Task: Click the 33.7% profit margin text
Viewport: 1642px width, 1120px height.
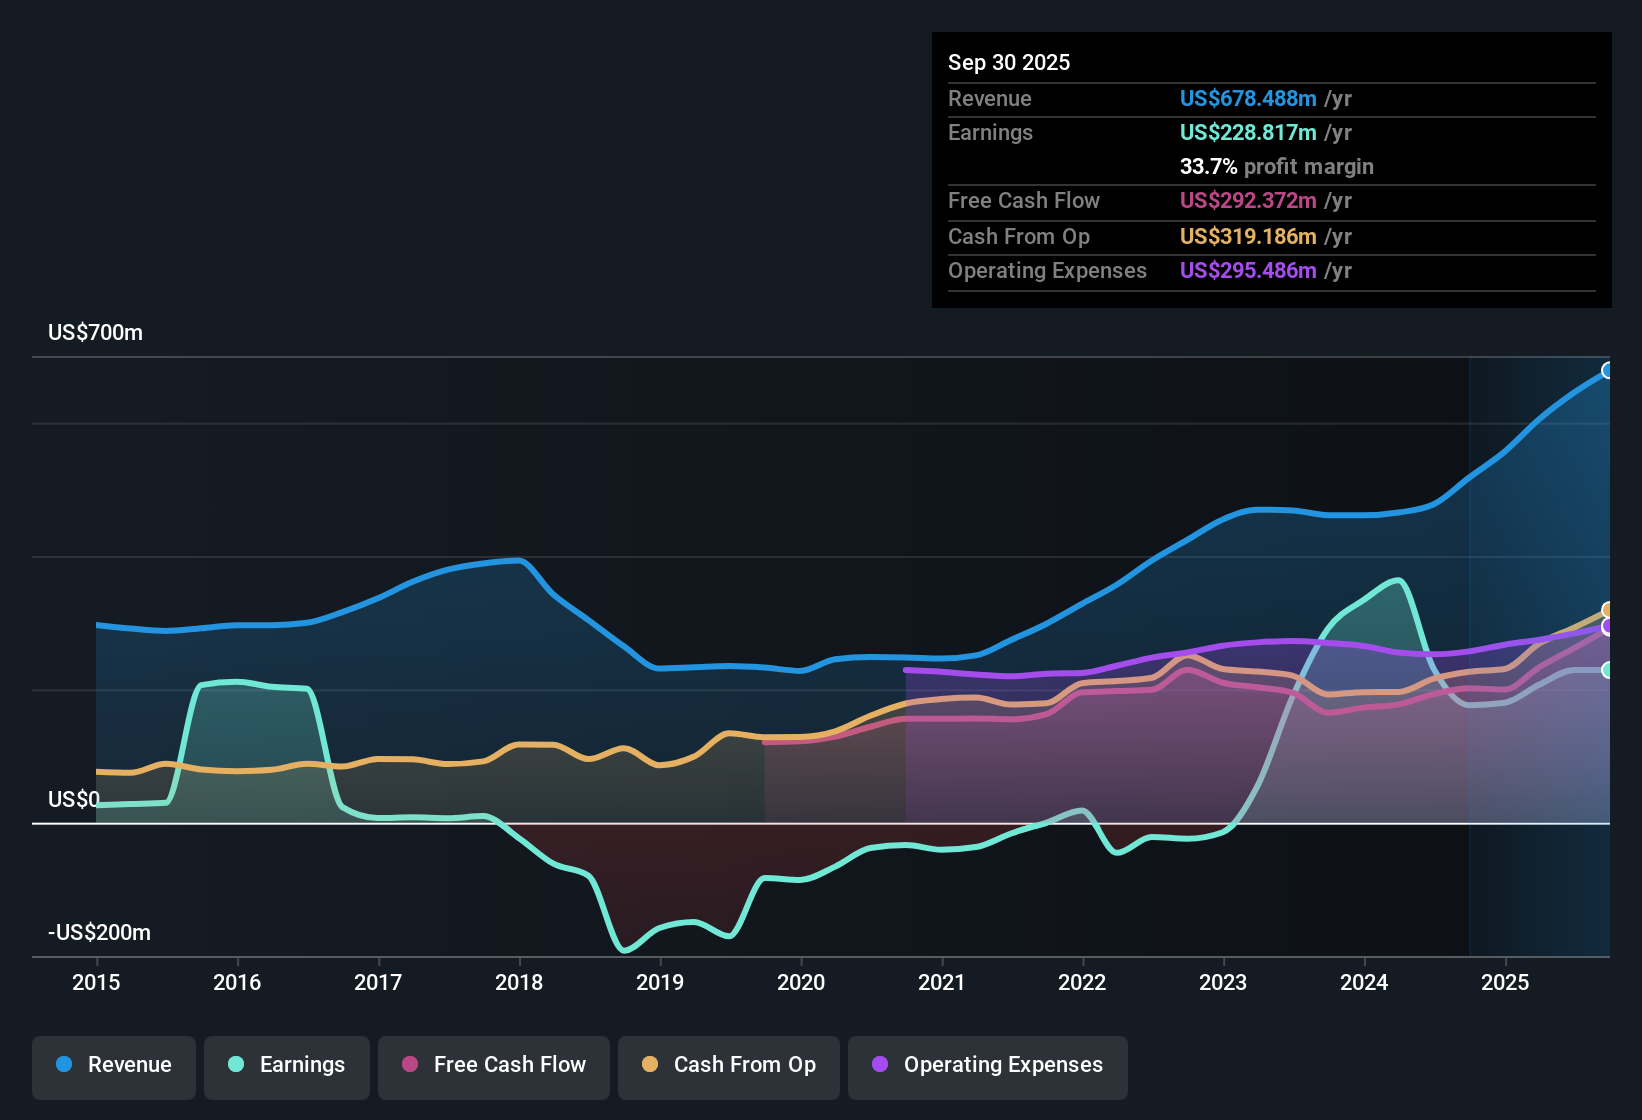Action: click(1277, 166)
